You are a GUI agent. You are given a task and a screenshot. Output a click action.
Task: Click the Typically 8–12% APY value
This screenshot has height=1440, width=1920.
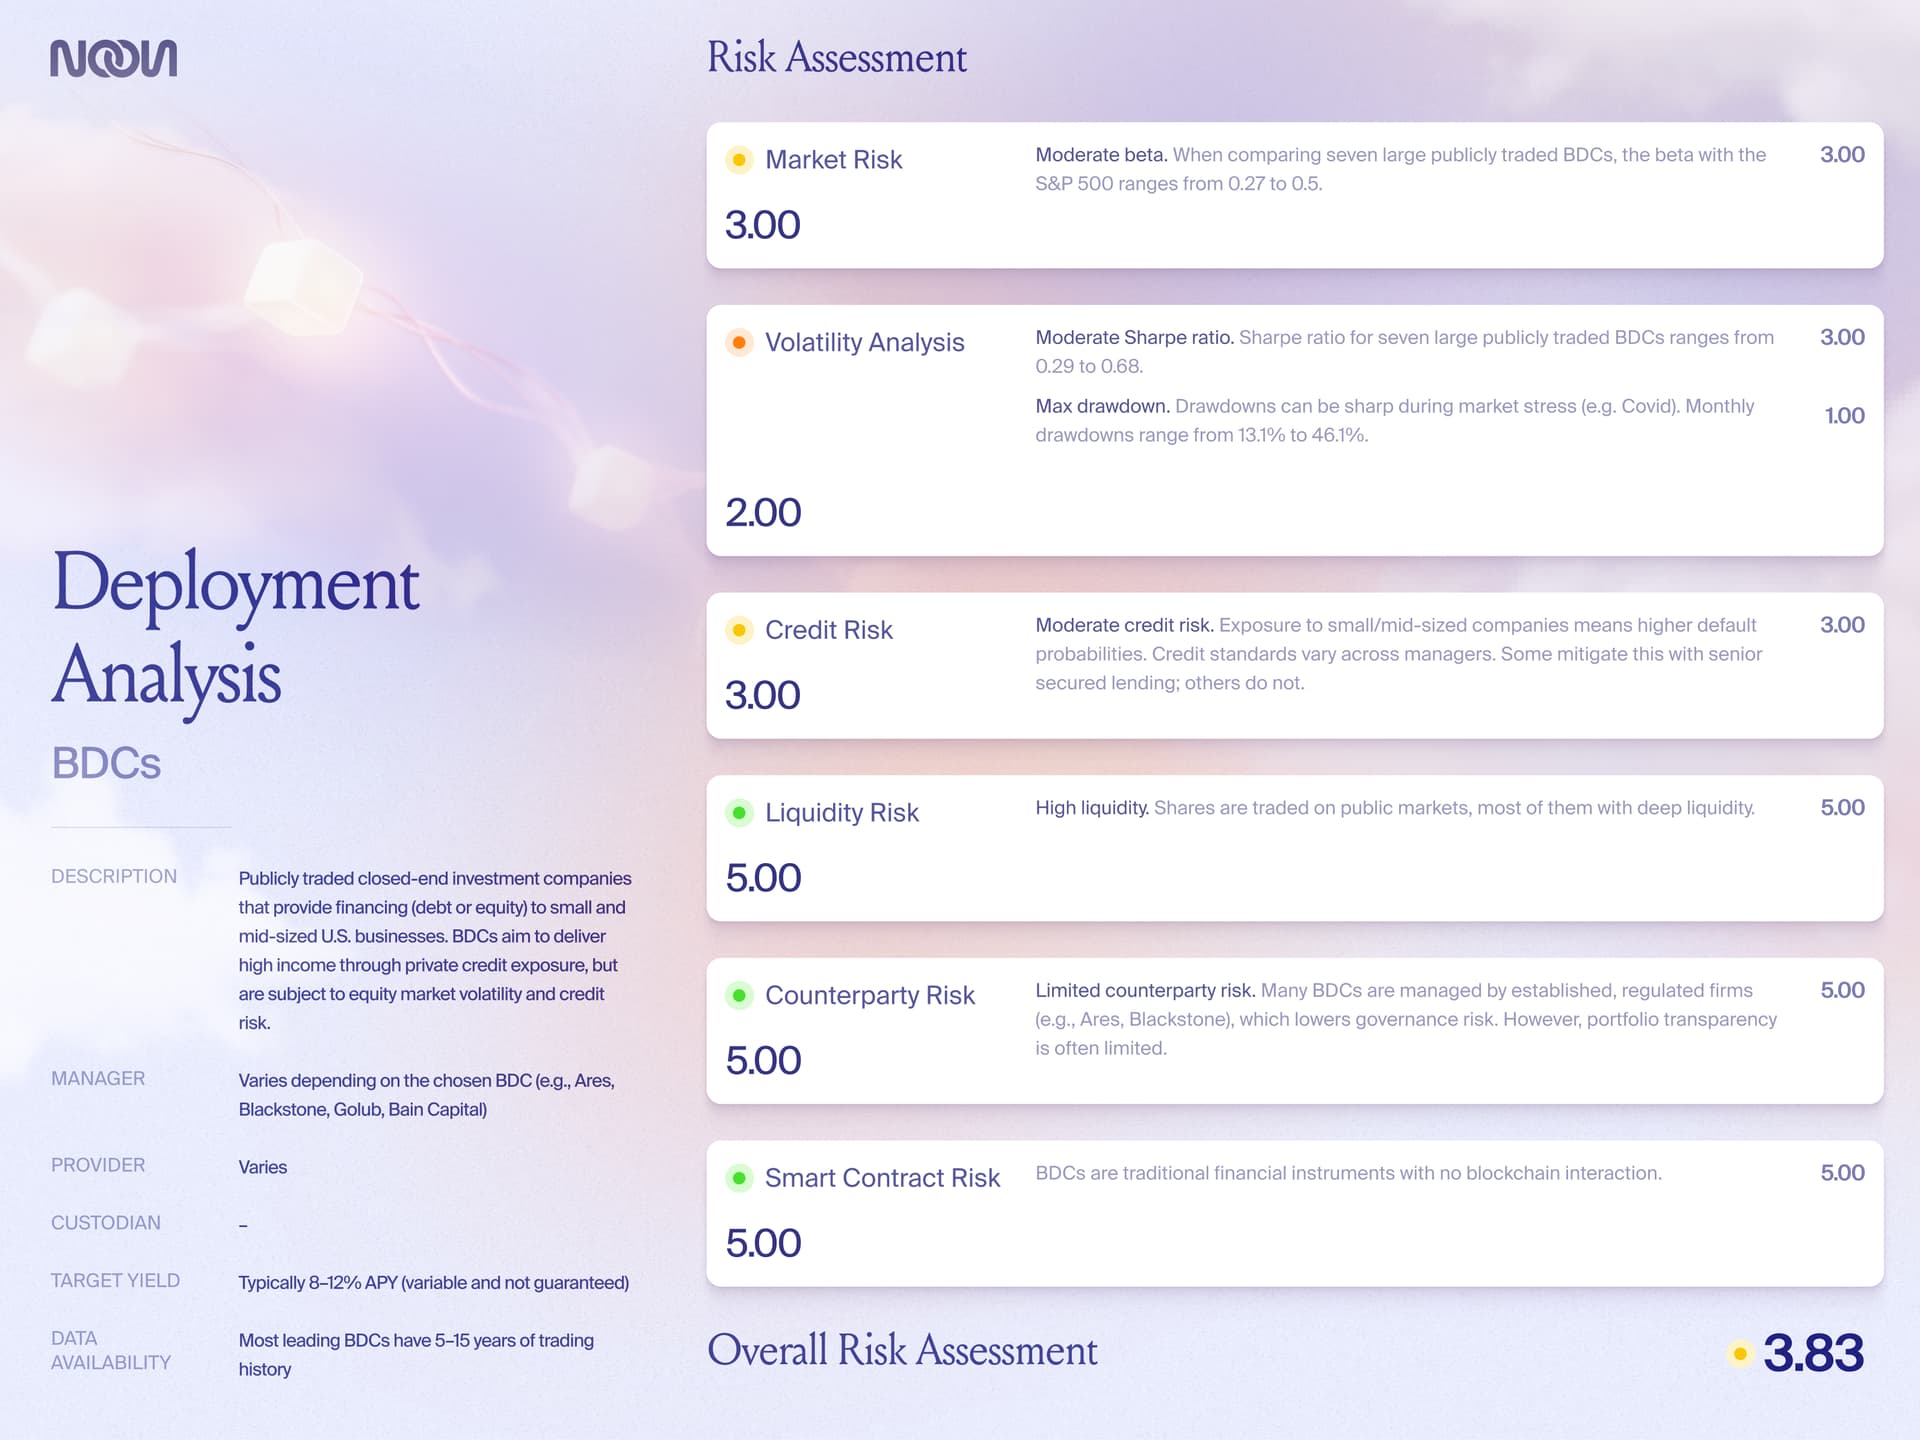click(434, 1283)
